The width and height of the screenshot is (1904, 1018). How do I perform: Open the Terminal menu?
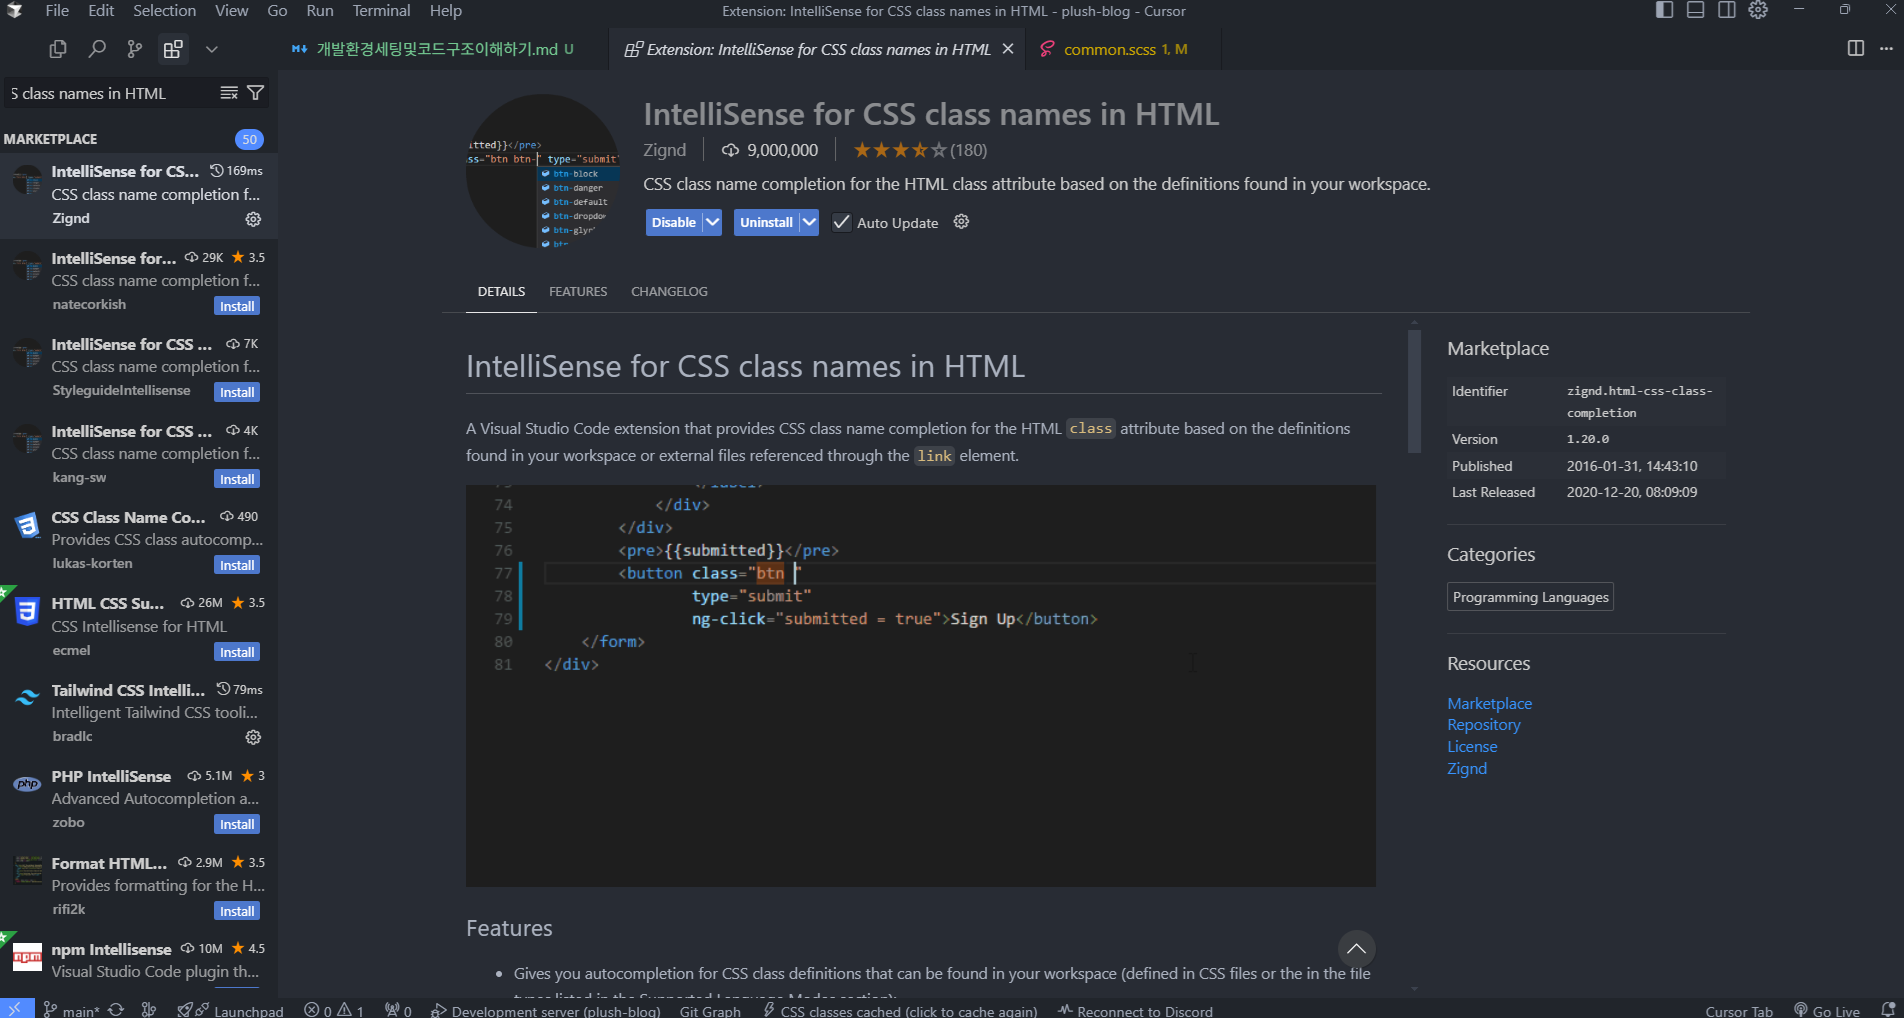point(381,11)
